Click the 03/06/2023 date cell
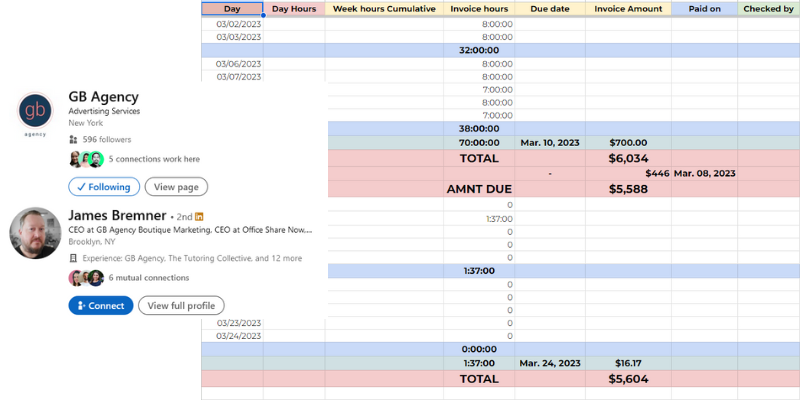Viewport: 800px width, 400px height. click(x=232, y=64)
